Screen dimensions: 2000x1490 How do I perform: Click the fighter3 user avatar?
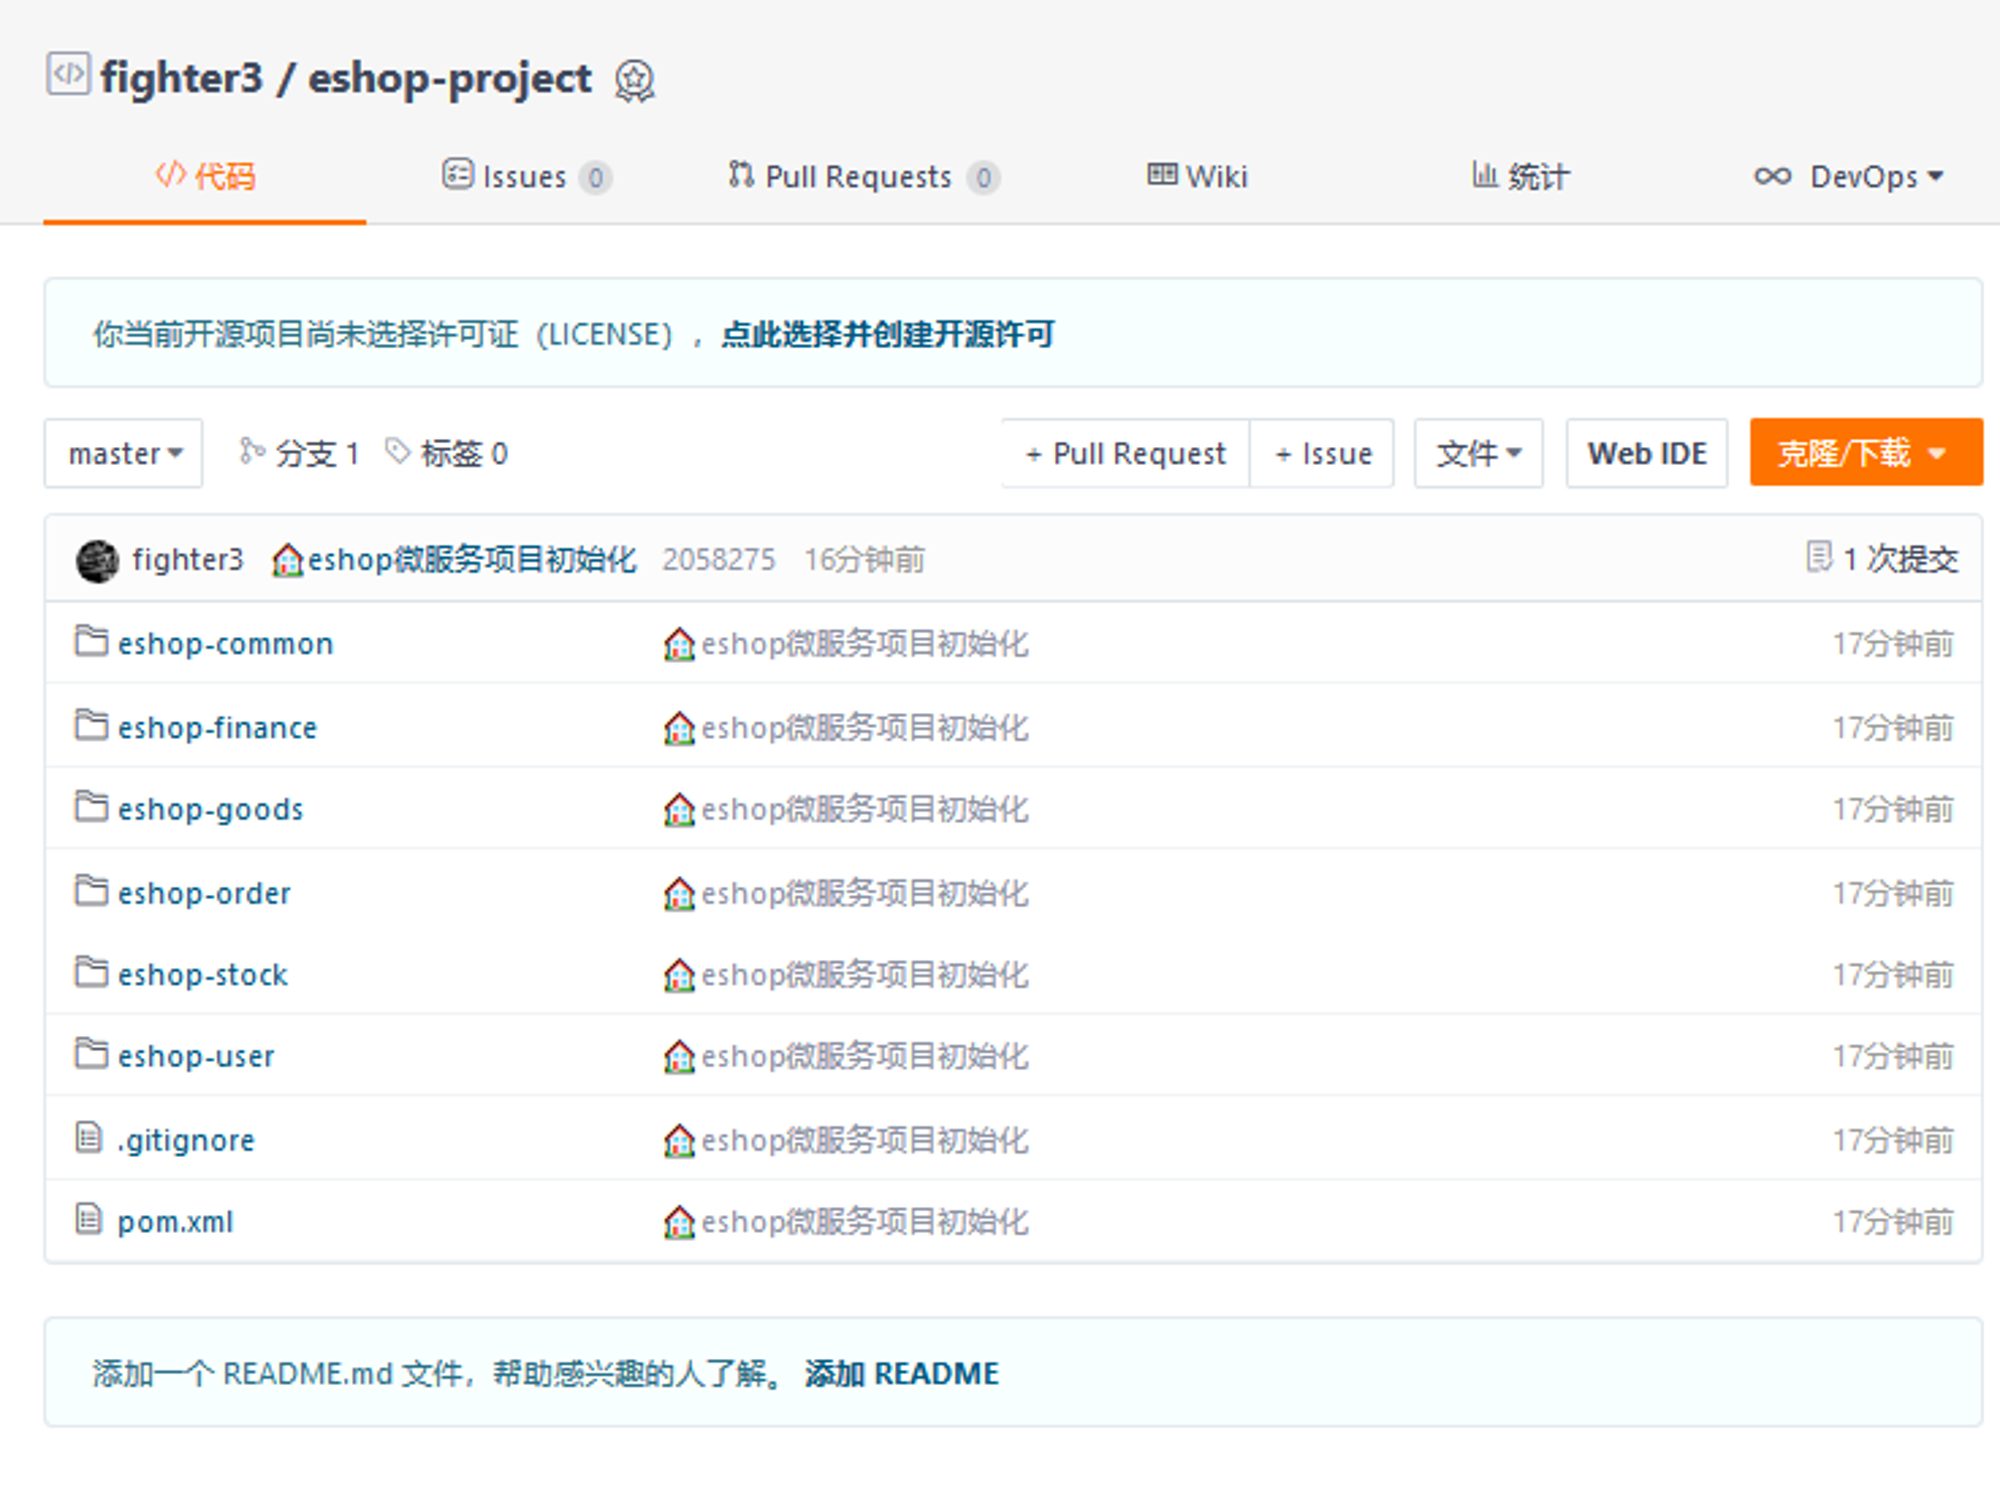coord(98,560)
